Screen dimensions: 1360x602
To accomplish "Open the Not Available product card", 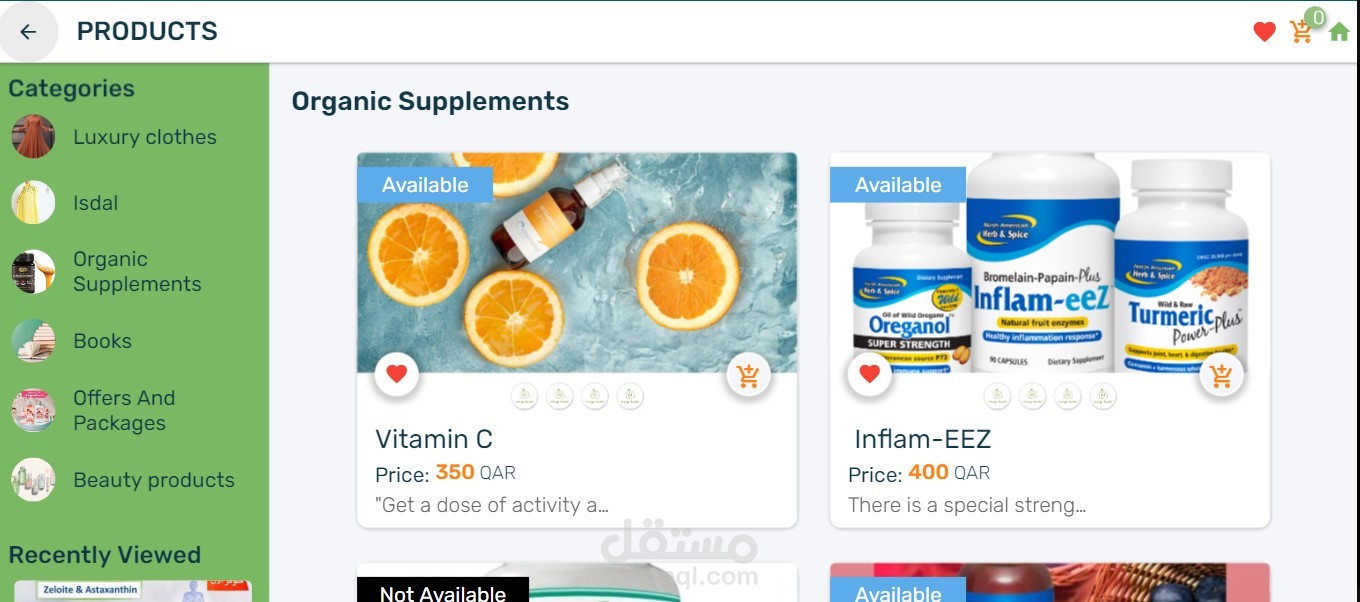I will click(577, 583).
